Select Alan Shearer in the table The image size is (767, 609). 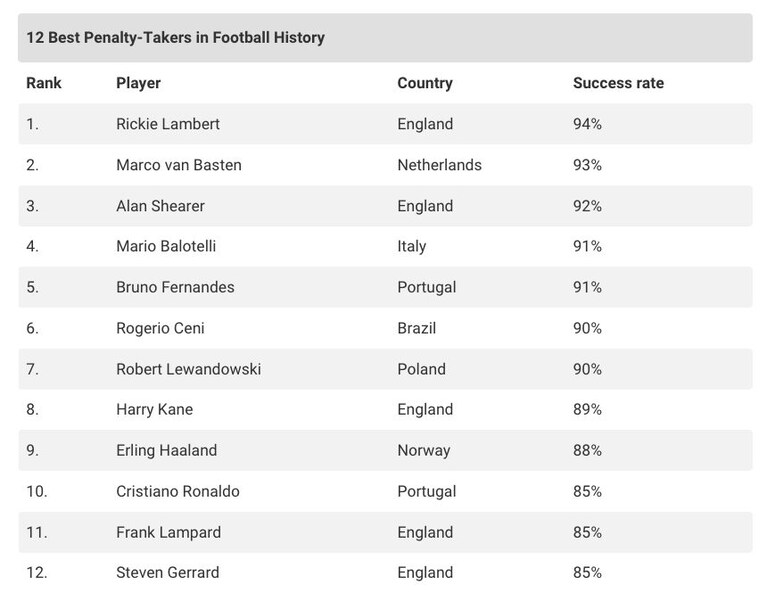(160, 206)
